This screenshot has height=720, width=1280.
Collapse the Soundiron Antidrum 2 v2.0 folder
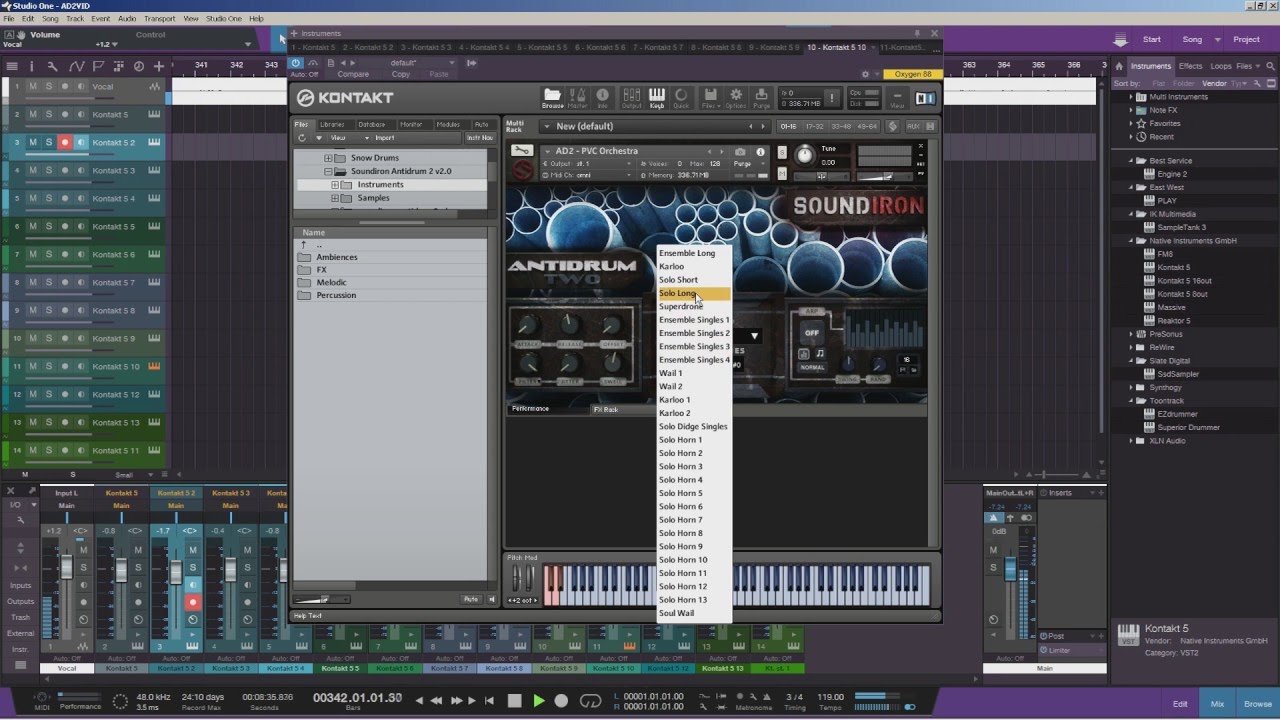pos(327,171)
